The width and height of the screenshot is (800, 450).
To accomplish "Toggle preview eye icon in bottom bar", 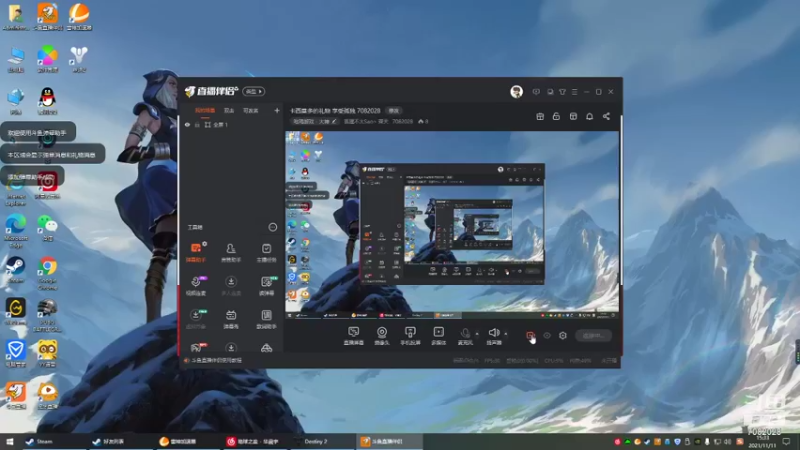I will click(x=547, y=336).
